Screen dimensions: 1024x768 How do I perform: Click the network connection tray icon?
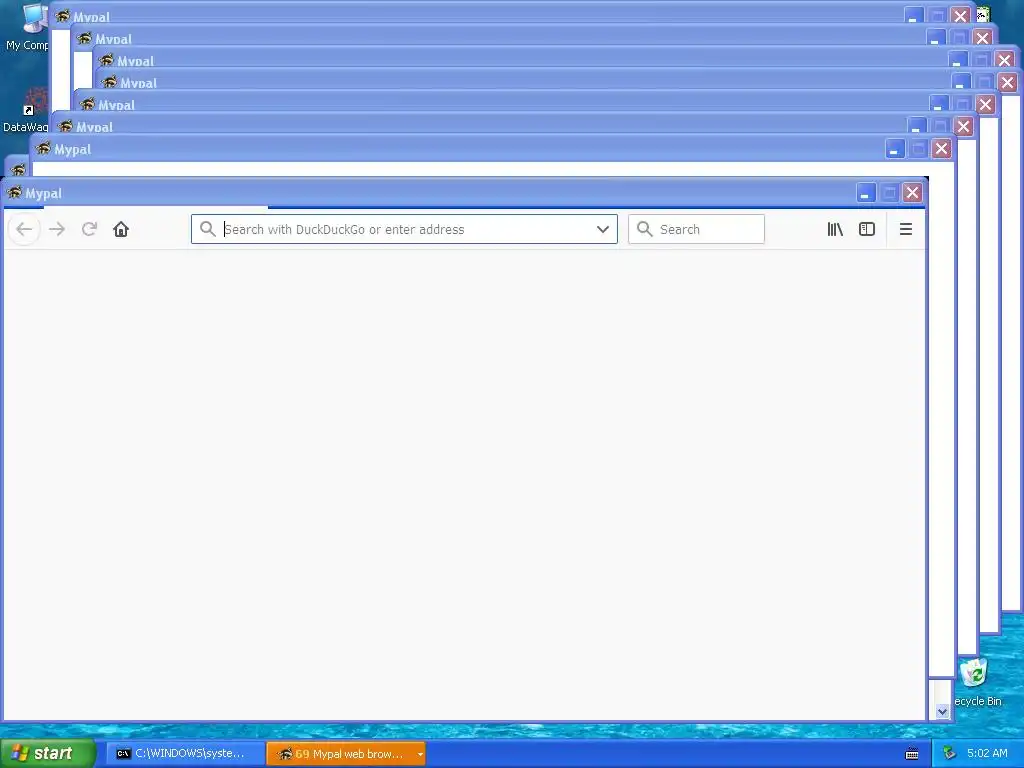point(950,754)
